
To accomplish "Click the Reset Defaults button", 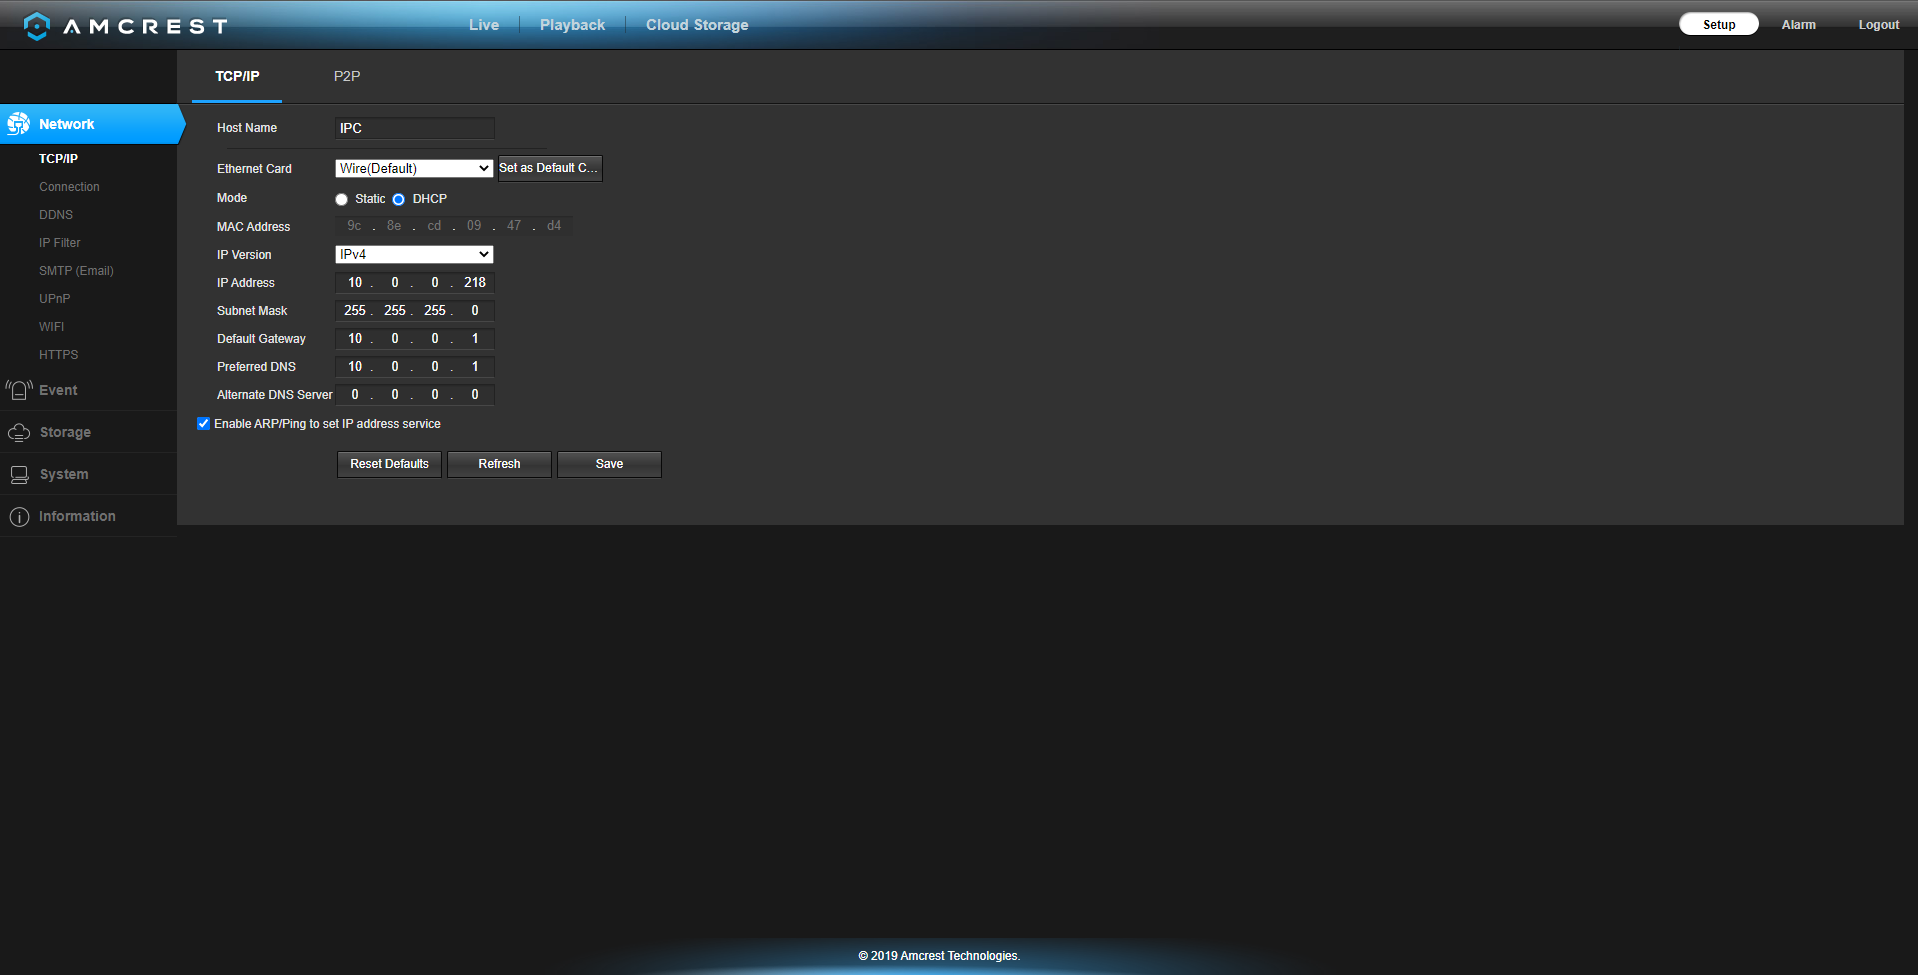I will [x=389, y=464].
